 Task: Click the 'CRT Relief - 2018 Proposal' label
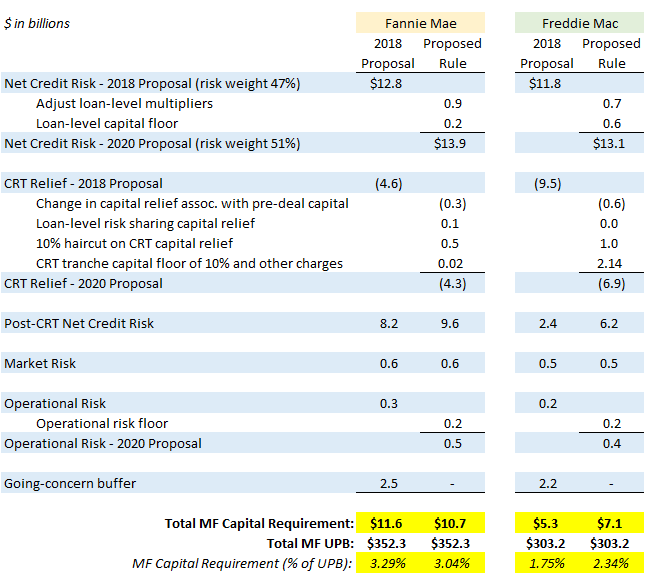(84, 183)
